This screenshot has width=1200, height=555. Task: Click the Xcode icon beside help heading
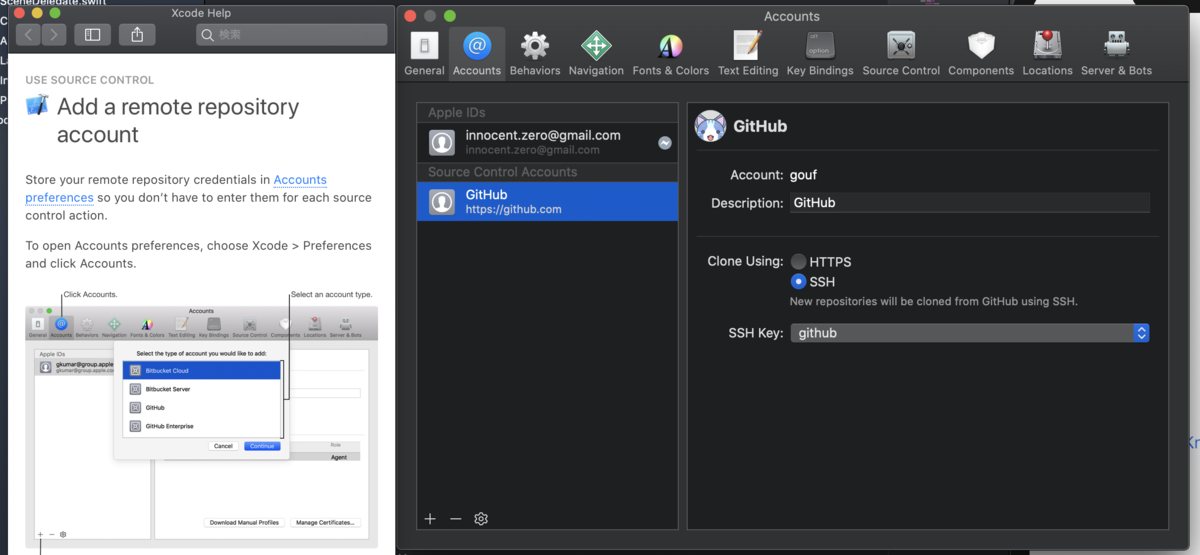(37, 106)
